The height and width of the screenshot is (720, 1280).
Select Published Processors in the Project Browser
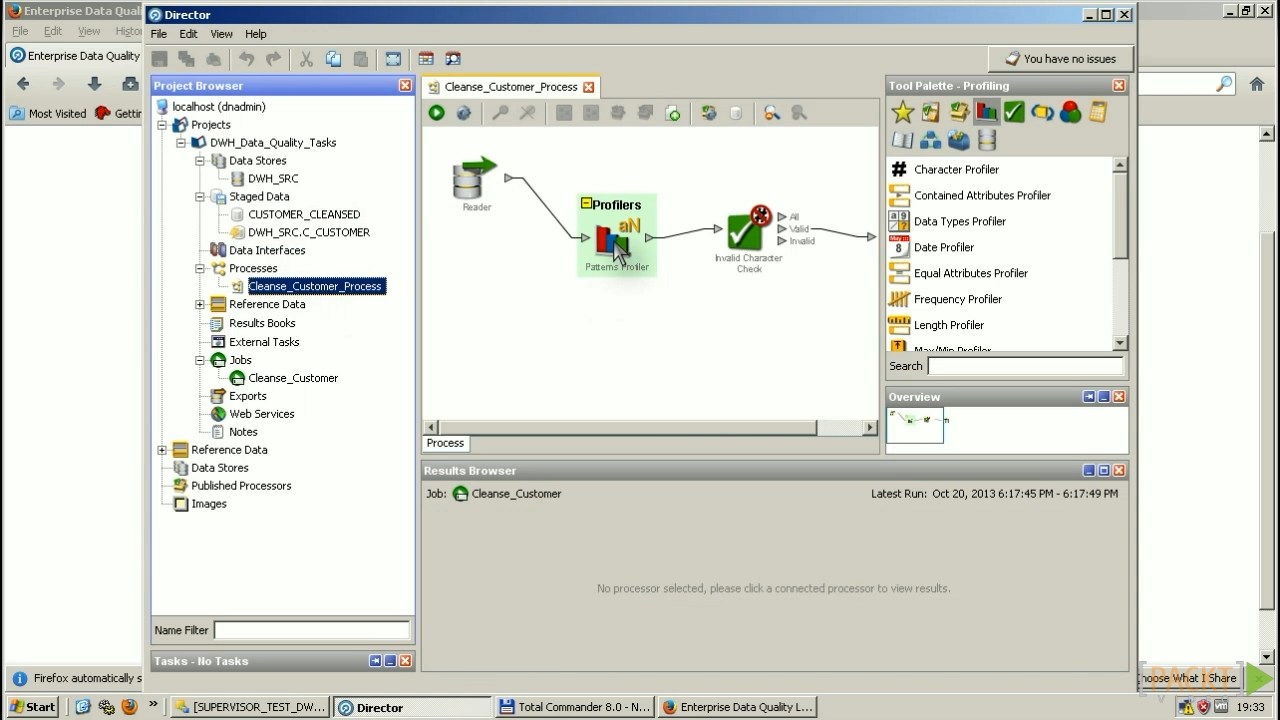click(x=241, y=486)
